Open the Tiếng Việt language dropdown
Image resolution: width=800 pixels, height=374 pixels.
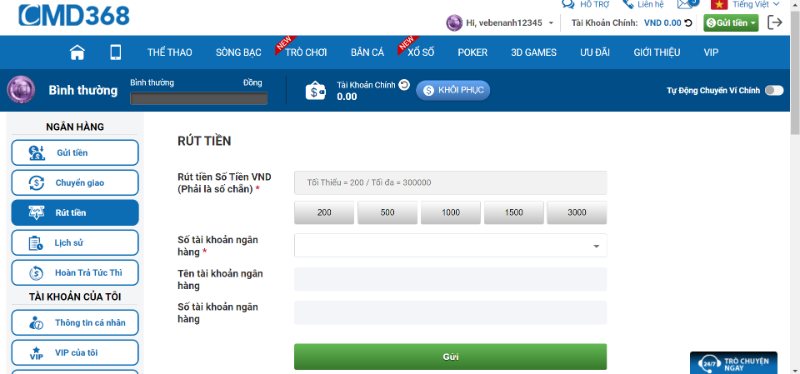coord(756,4)
